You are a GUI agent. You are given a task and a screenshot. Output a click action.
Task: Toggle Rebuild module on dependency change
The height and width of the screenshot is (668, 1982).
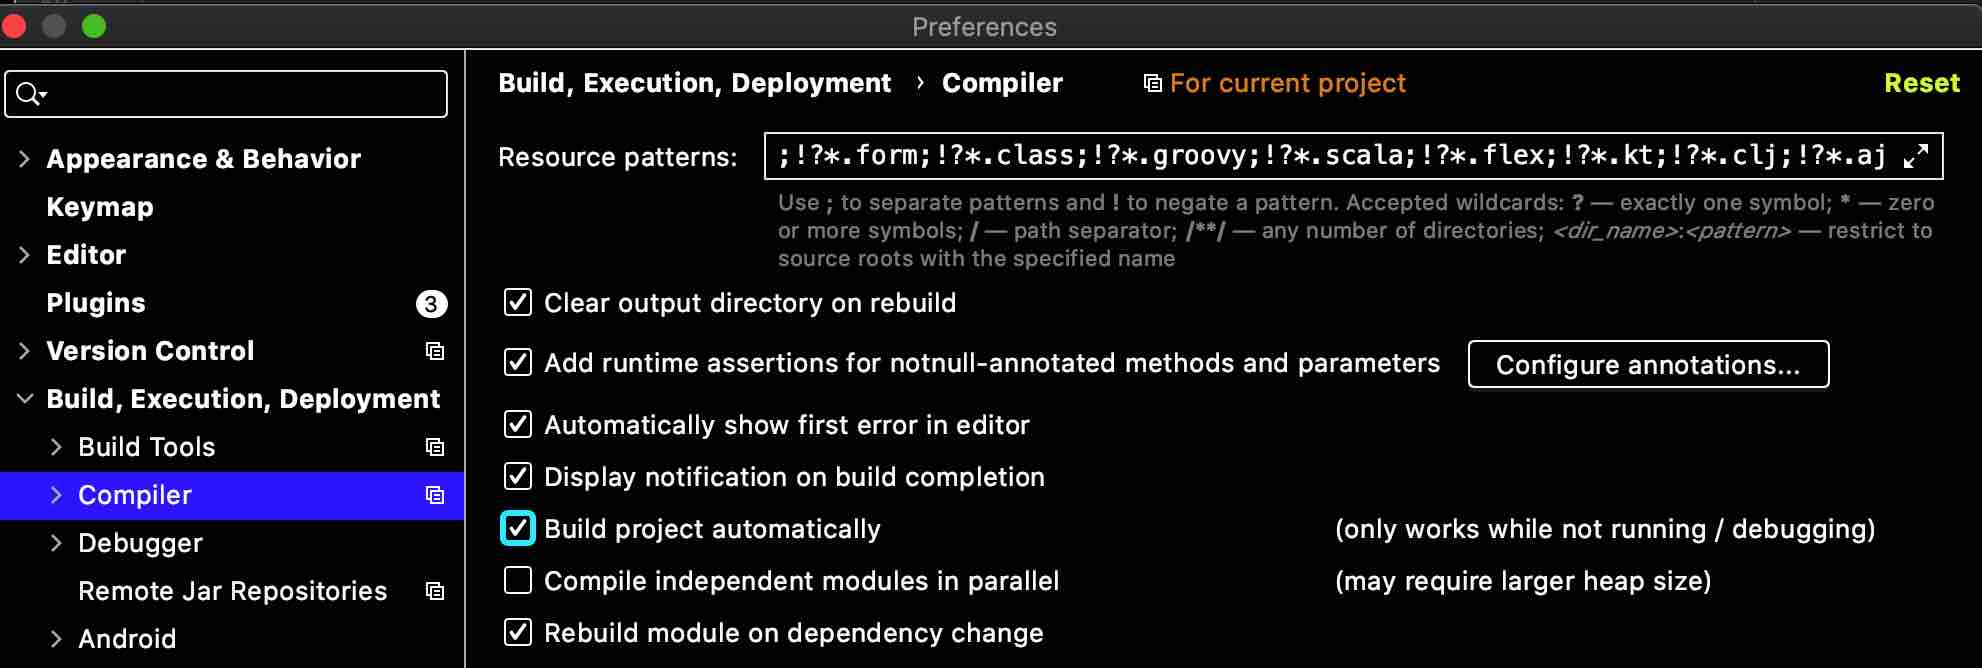pyautogui.click(x=518, y=632)
